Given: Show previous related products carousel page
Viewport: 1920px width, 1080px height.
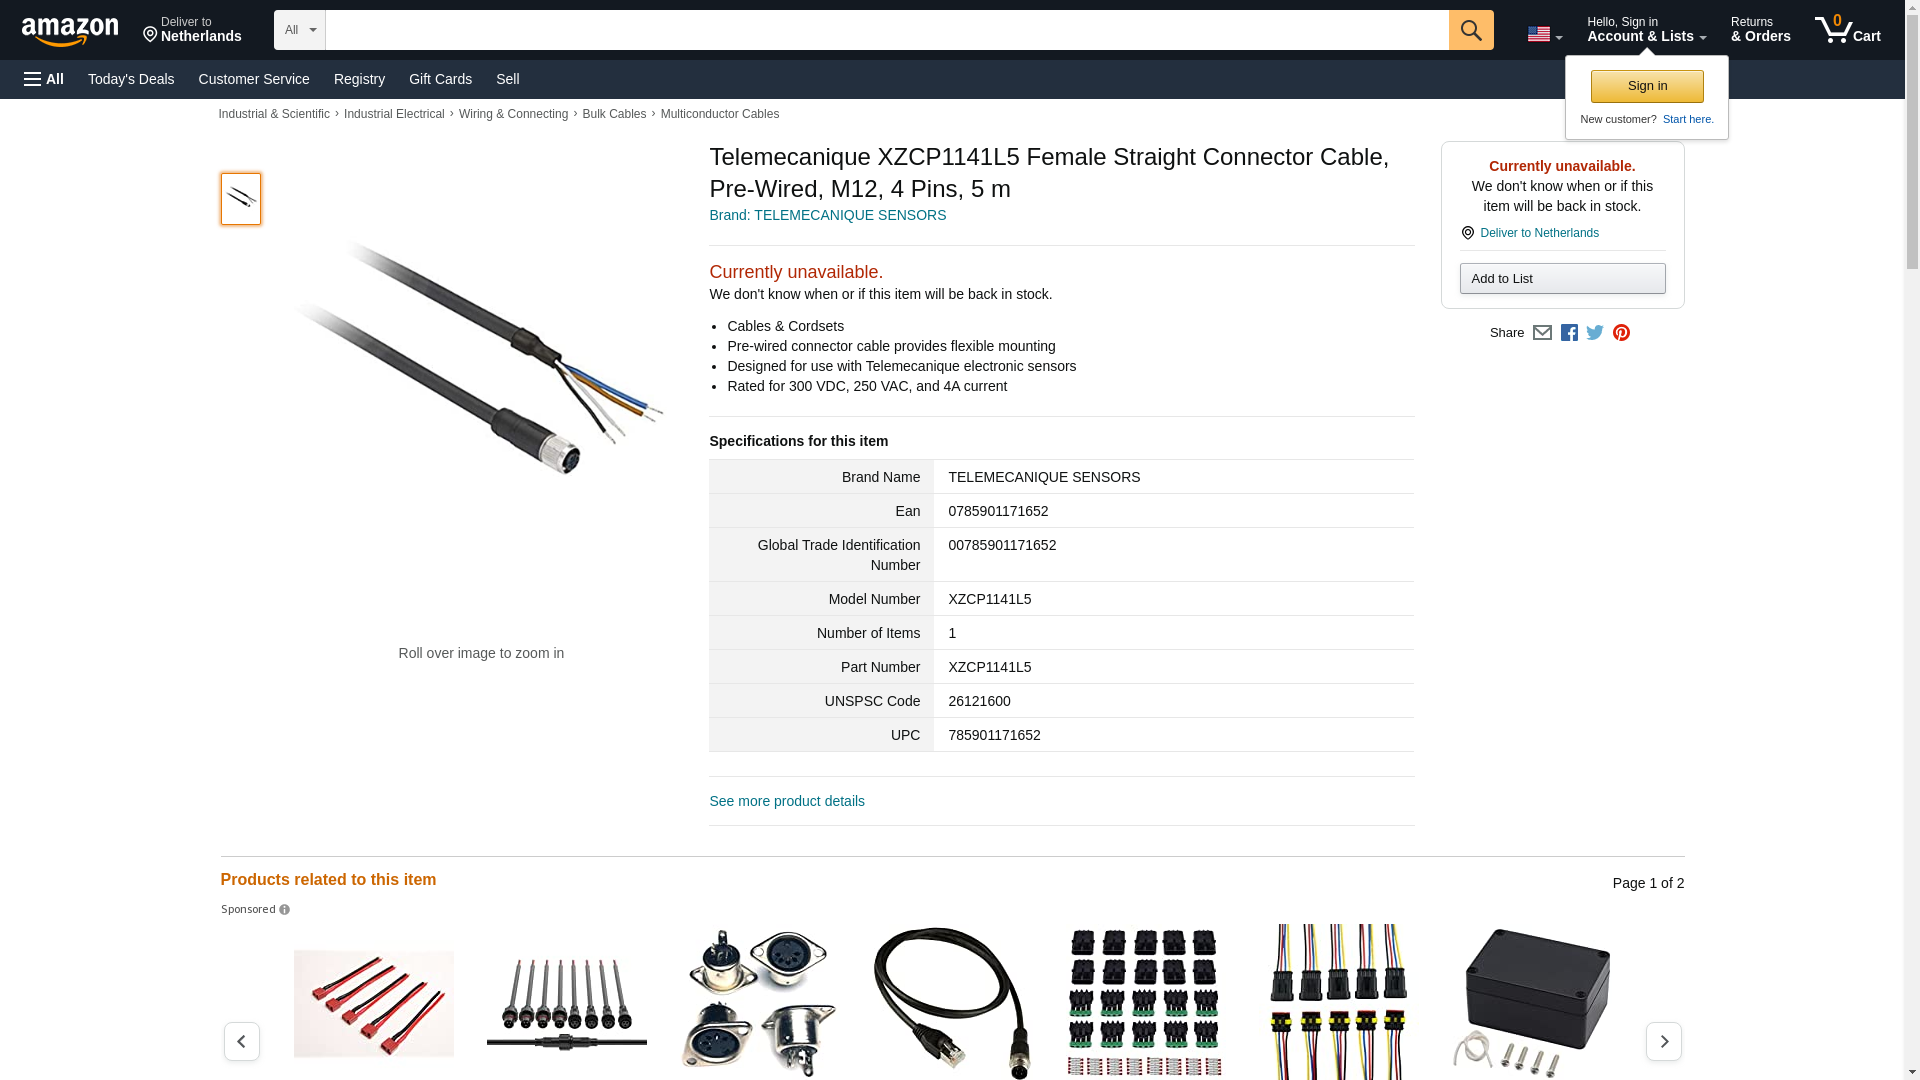Looking at the screenshot, I should point(241,1041).
